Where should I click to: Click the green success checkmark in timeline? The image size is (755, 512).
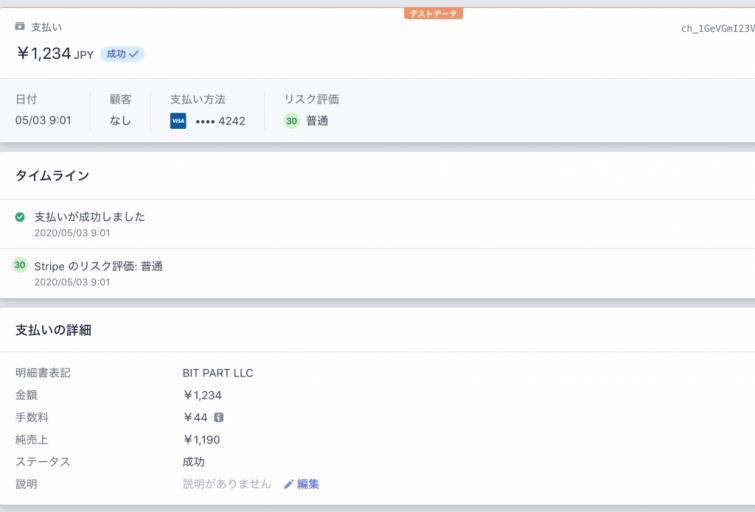coord(20,217)
